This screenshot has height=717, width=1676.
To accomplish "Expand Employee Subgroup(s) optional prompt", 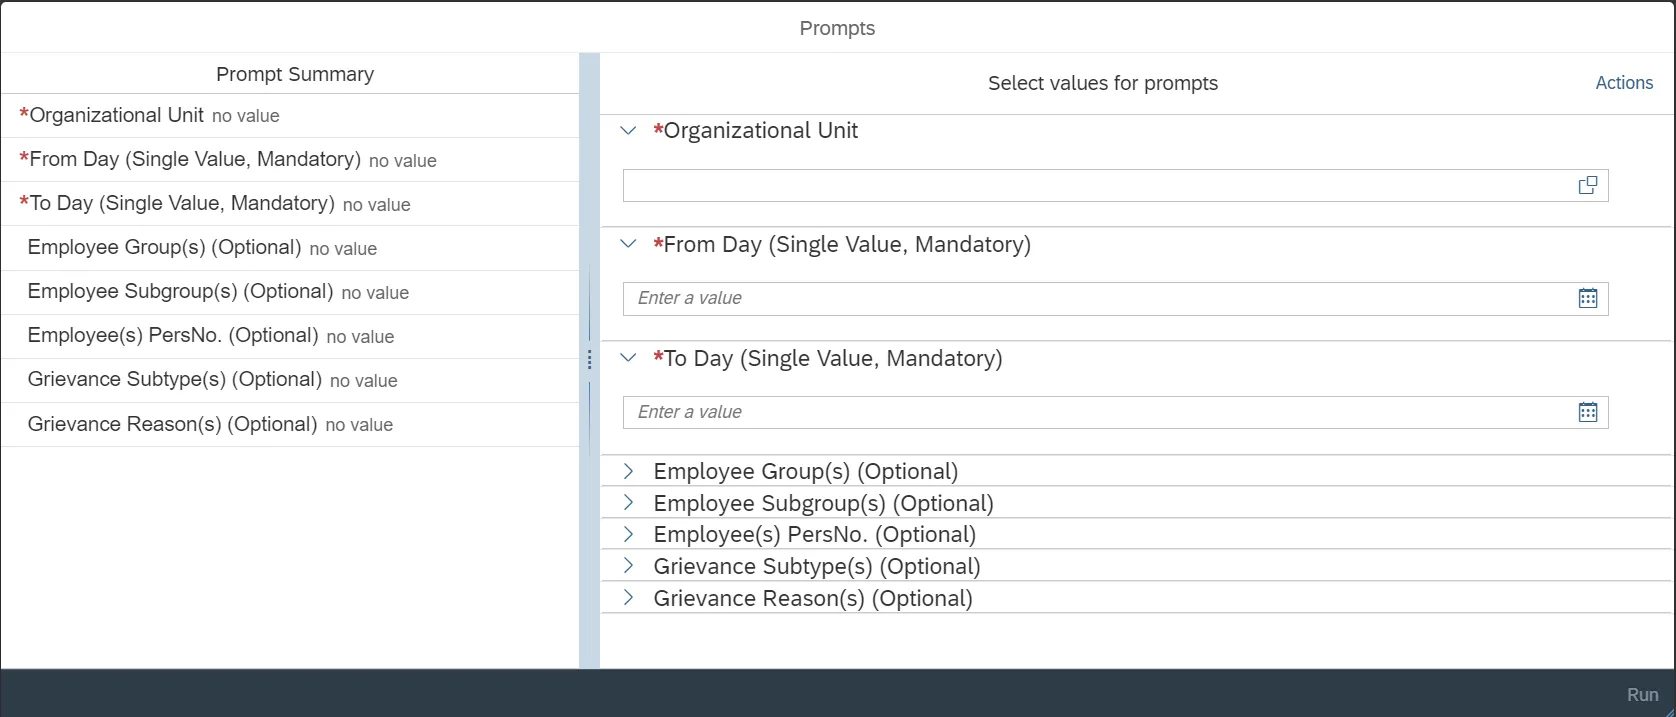I will [628, 503].
